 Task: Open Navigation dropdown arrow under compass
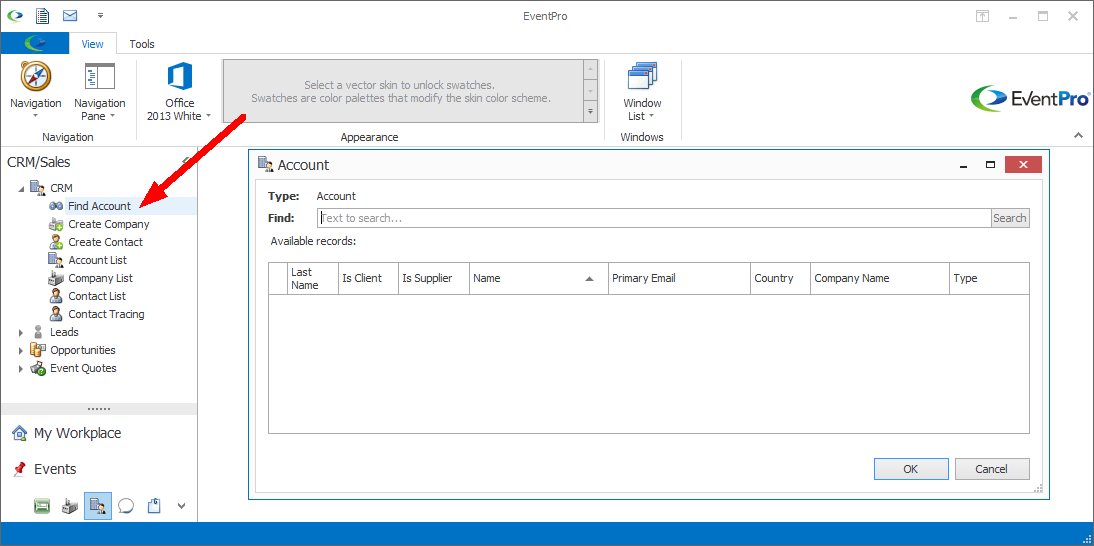pos(36,116)
